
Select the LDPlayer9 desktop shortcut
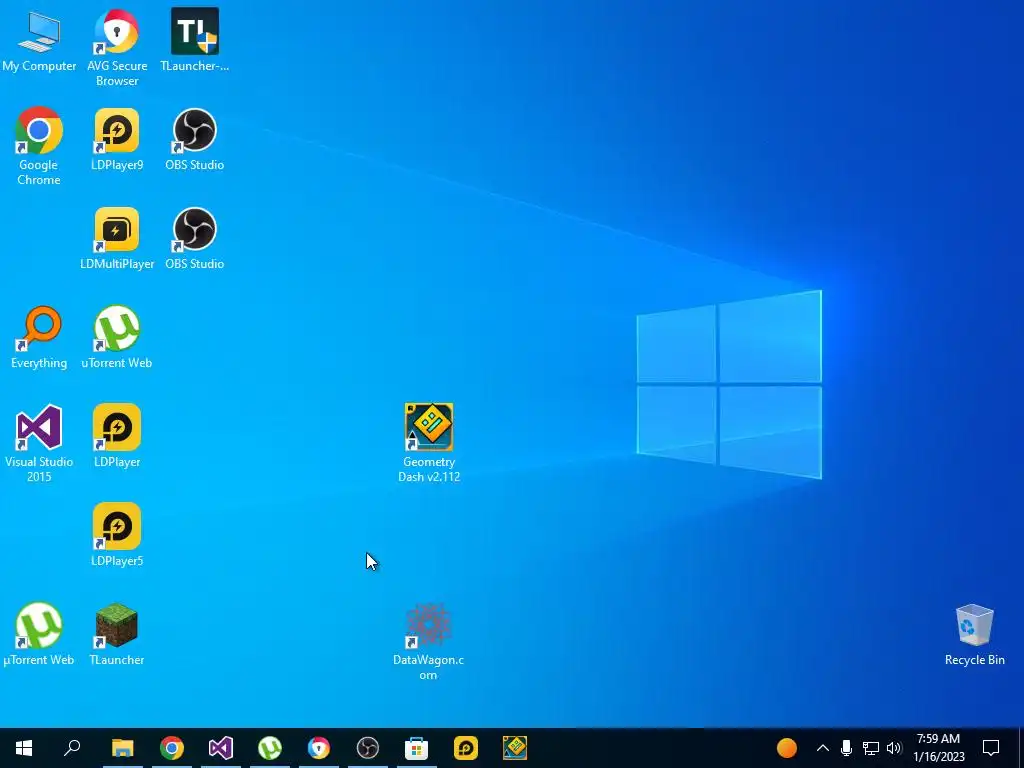(117, 139)
